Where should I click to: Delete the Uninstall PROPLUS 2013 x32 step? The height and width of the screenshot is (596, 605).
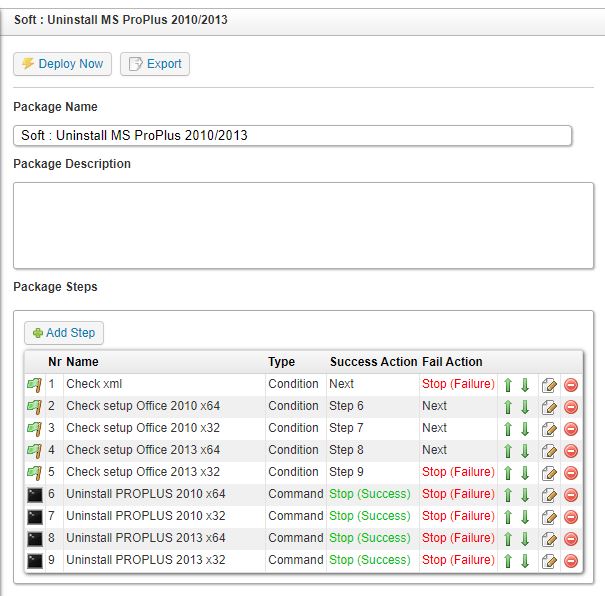coord(571,561)
